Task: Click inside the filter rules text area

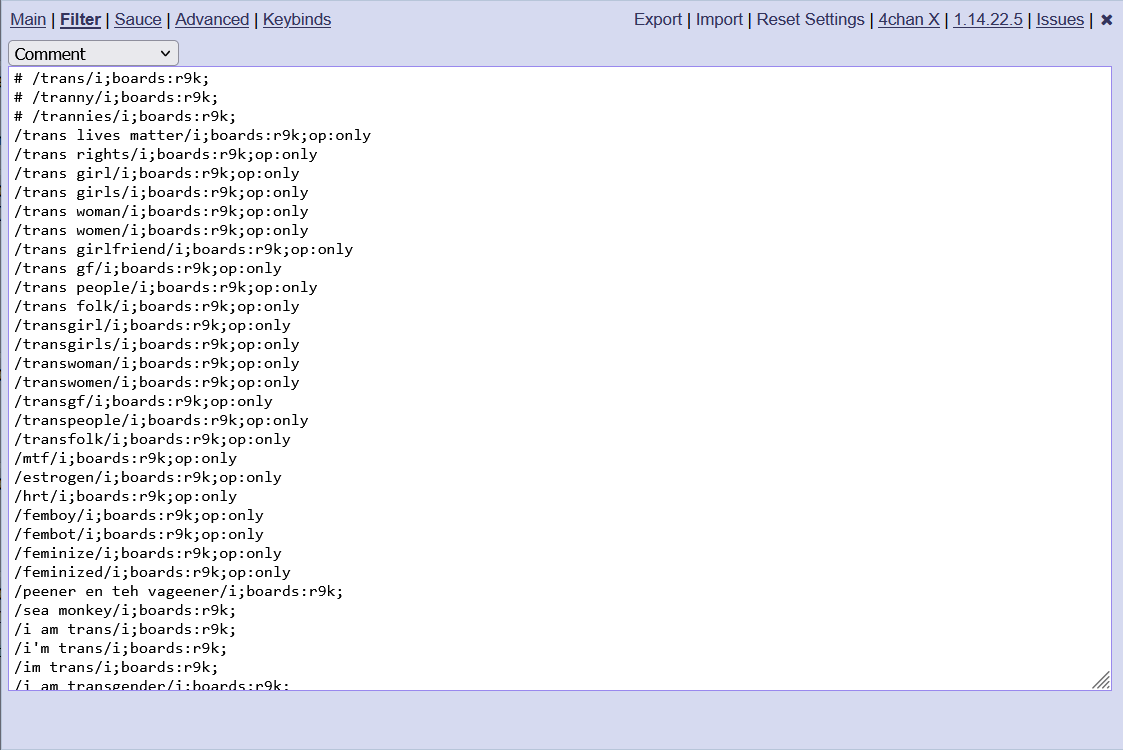Action: click(559, 378)
